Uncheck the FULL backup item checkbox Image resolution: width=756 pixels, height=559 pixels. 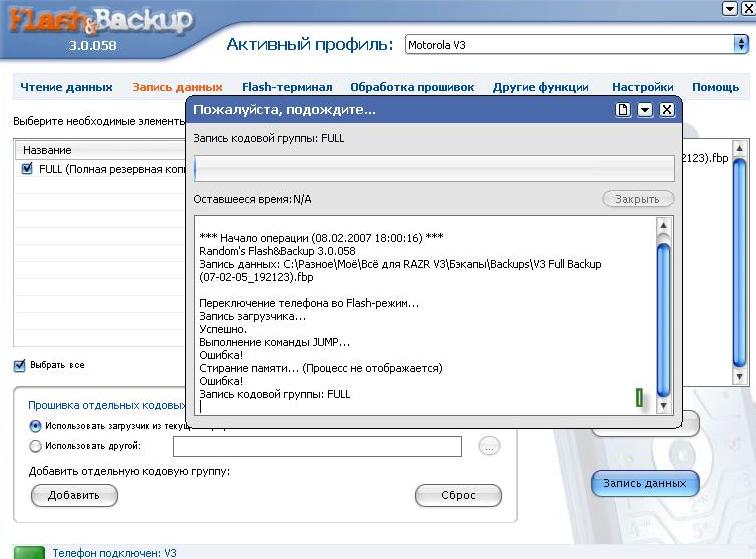[27, 169]
